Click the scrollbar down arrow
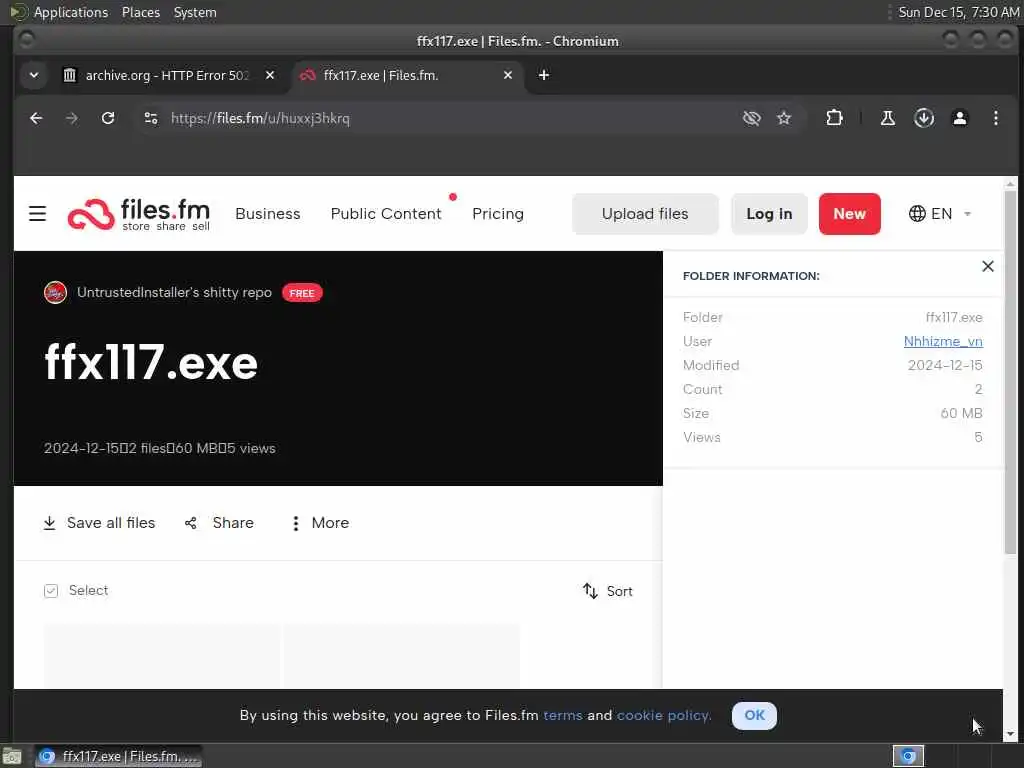This screenshot has width=1024, height=768. (1010, 735)
